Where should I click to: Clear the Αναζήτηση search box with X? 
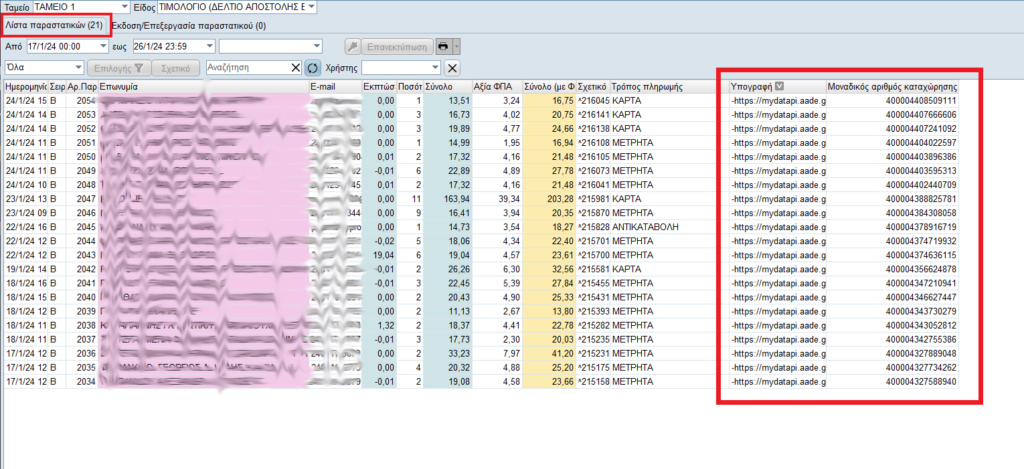point(295,68)
